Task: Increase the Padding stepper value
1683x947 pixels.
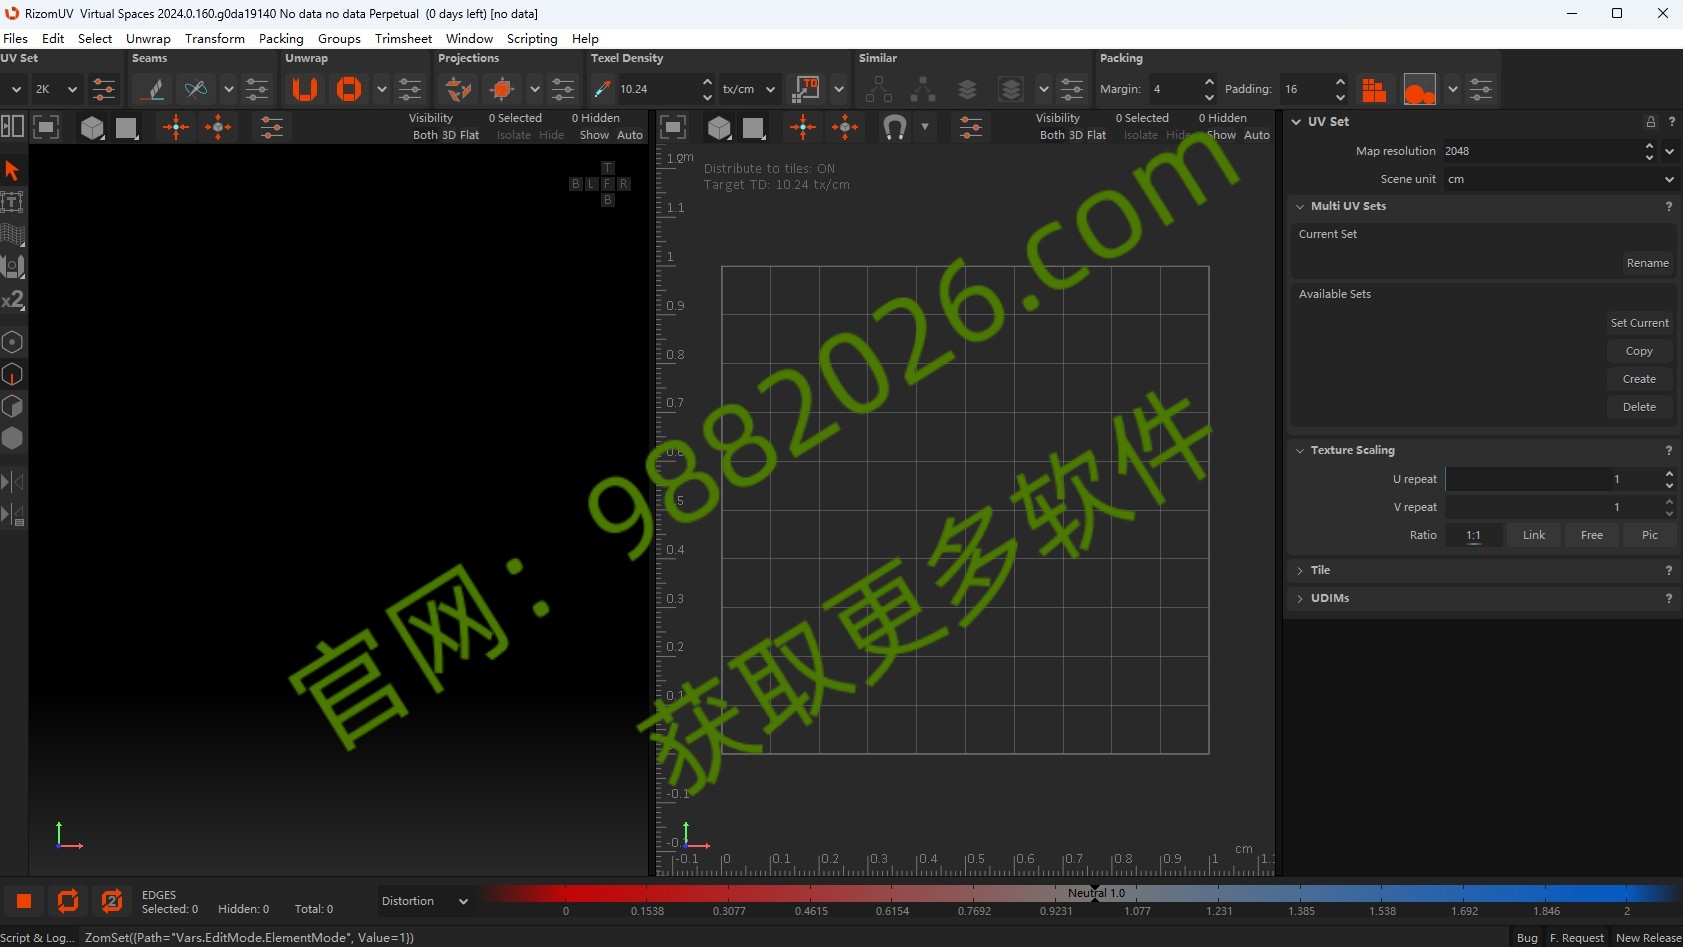Action: tap(1340, 82)
